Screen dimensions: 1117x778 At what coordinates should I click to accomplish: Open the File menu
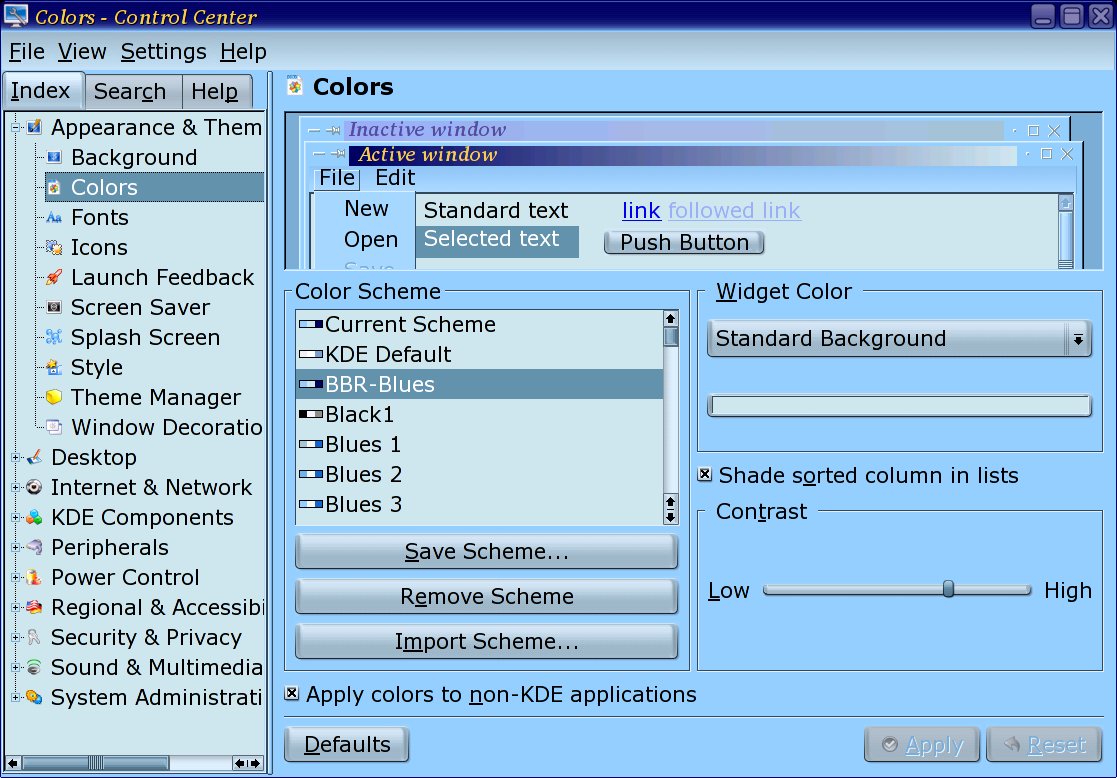tap(27, 52)
